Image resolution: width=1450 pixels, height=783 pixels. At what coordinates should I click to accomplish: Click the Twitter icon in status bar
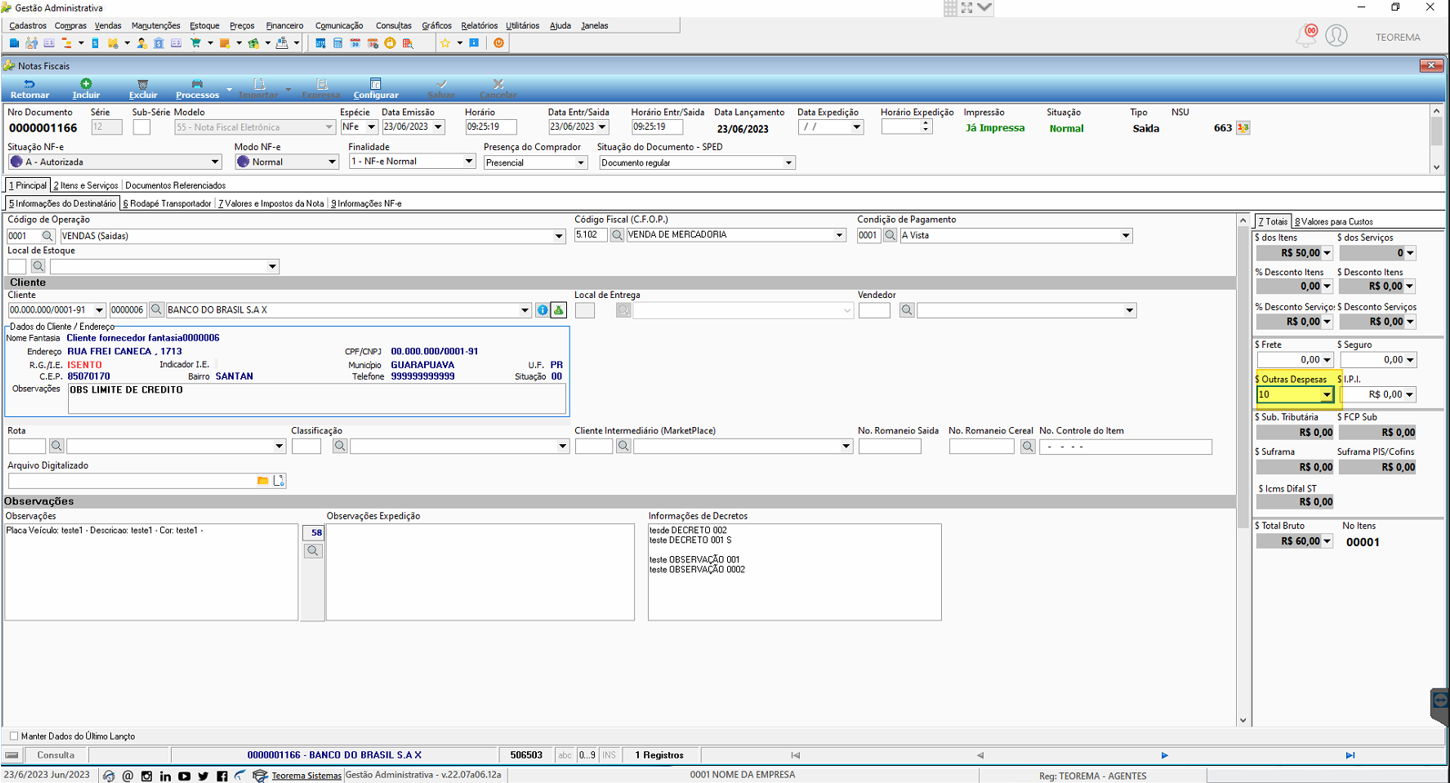pyautogui.click(x=203, y=776)
